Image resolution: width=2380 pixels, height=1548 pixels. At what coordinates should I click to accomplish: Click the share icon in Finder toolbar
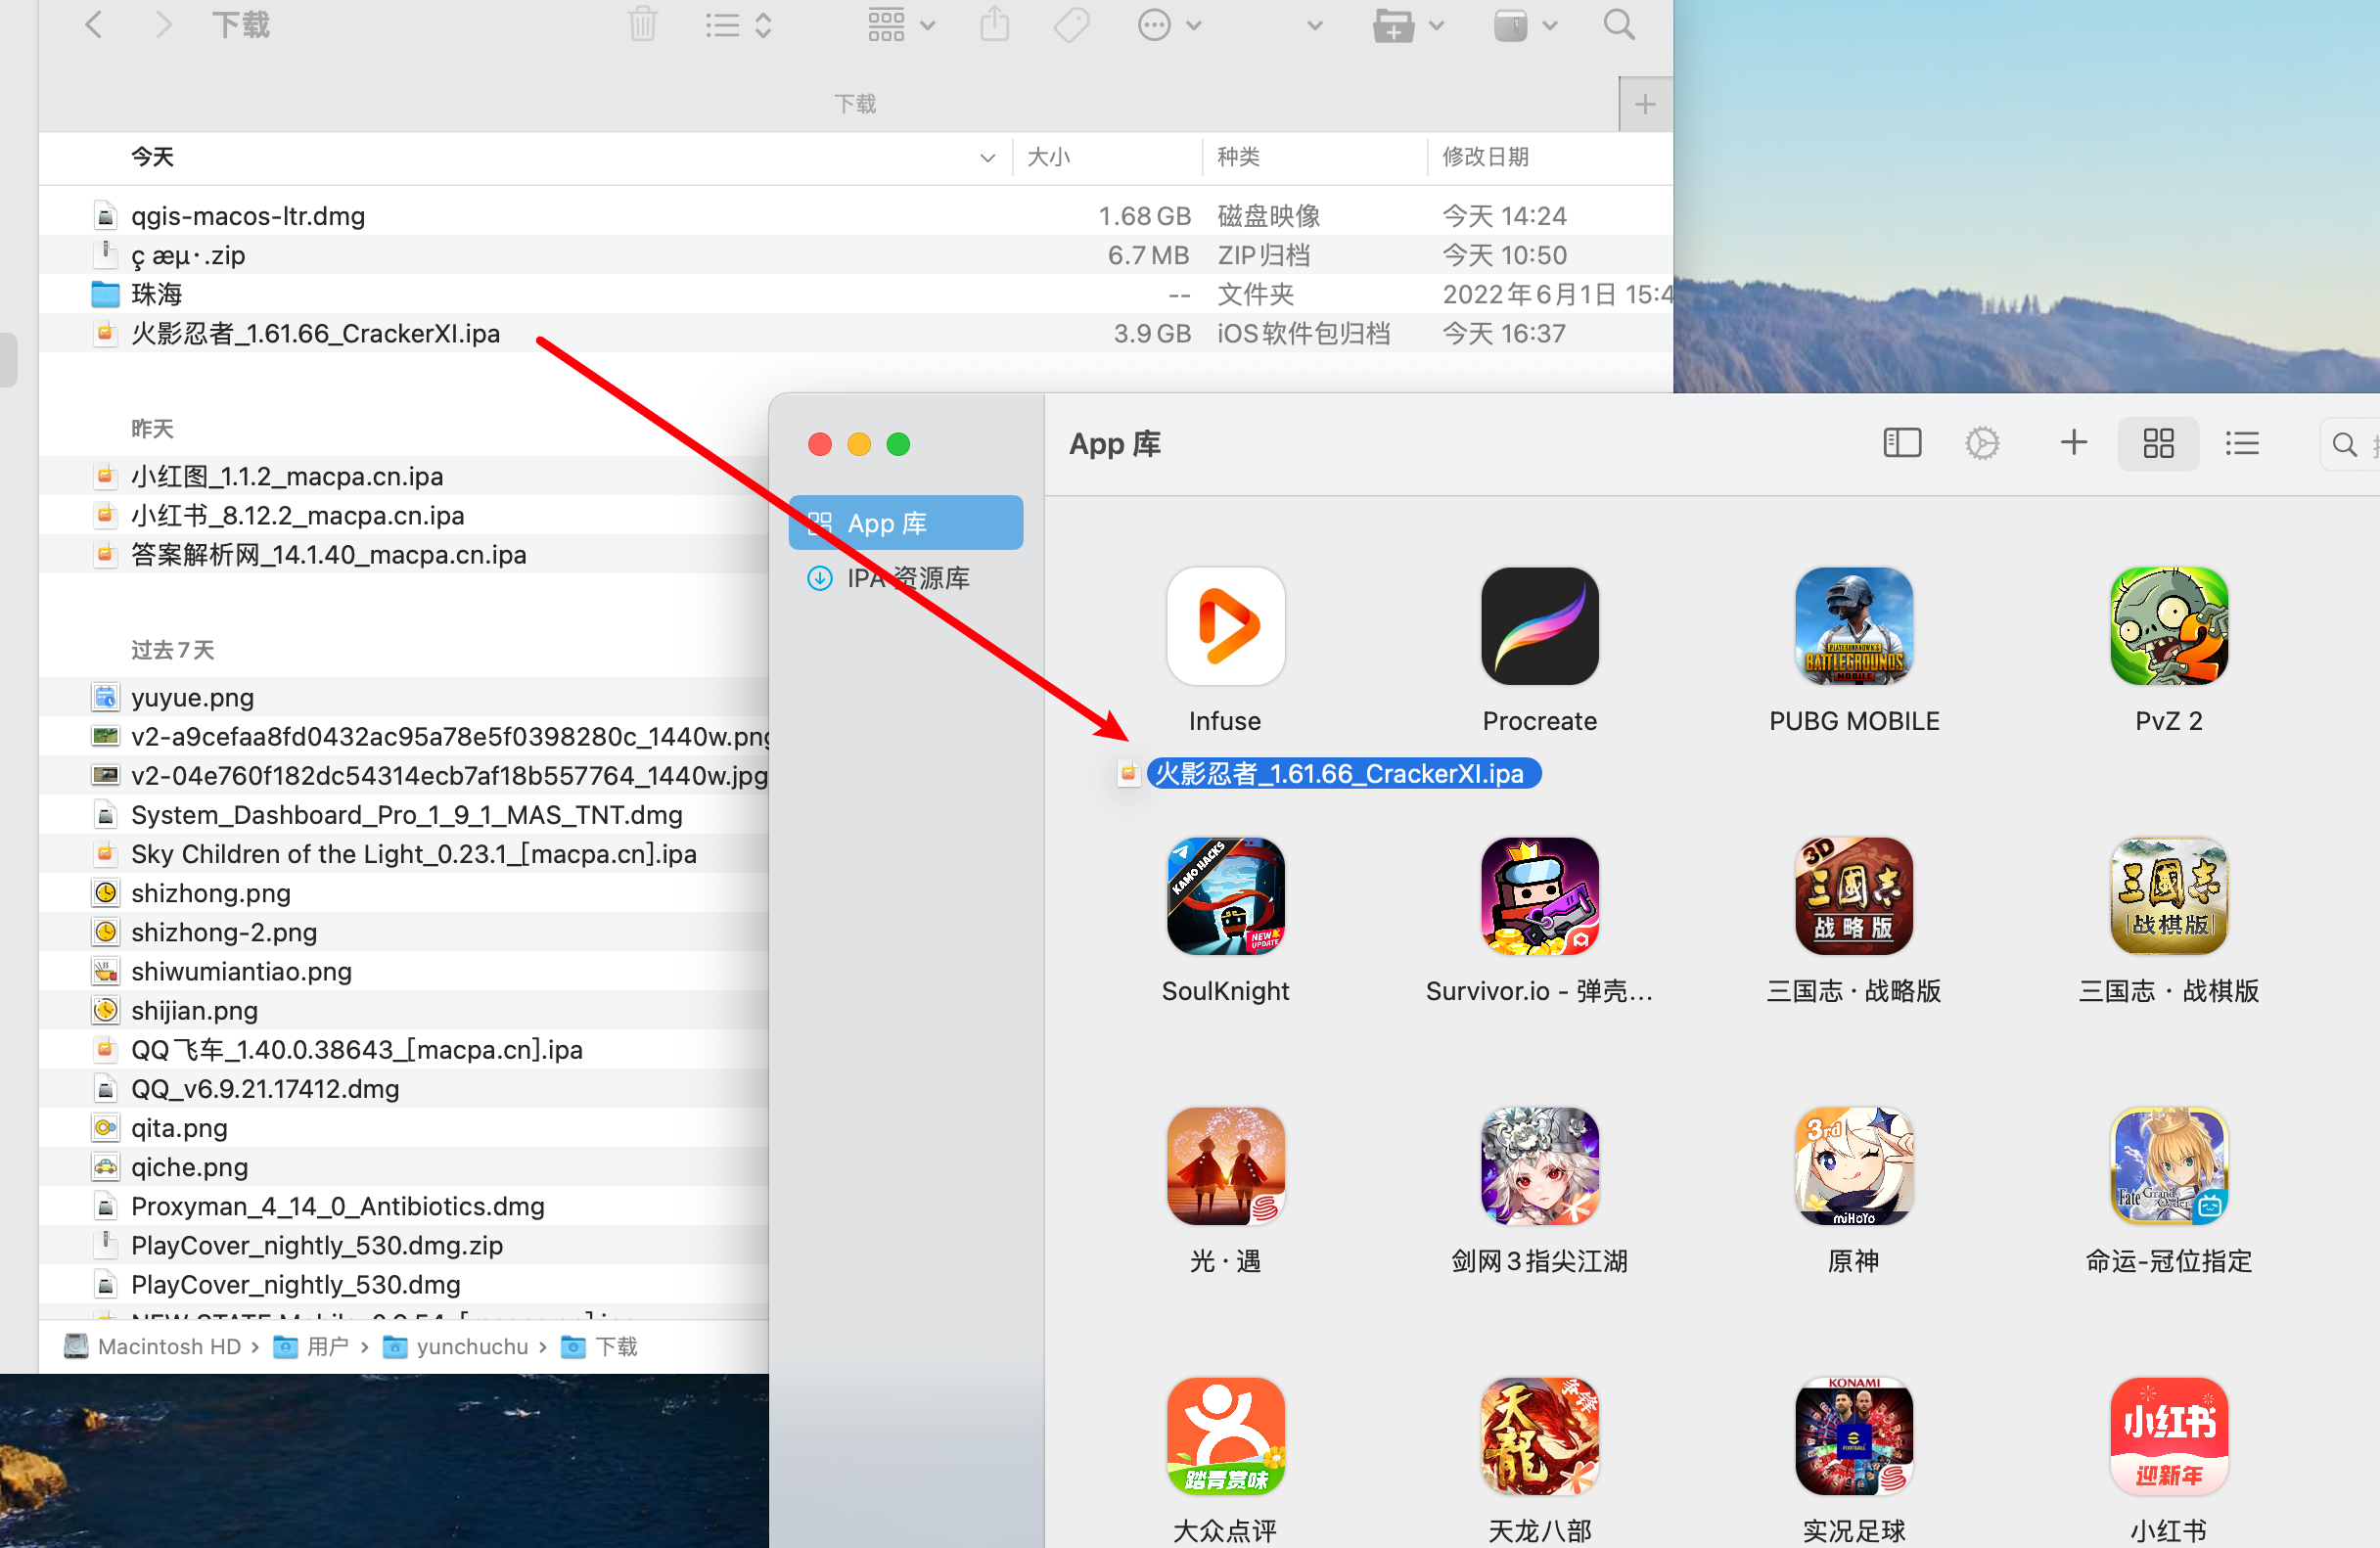(x=994, y=24)
